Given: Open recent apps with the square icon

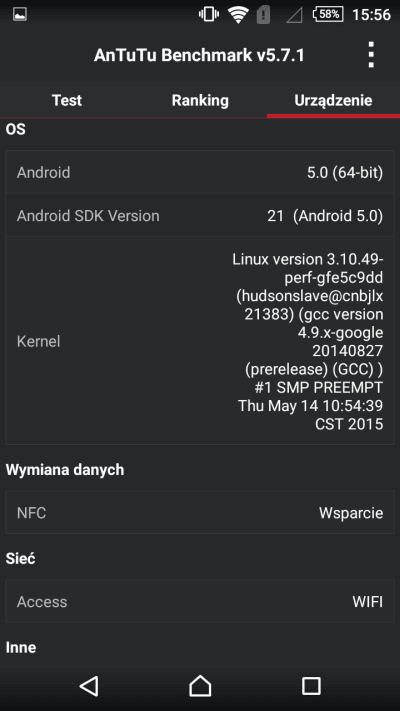Looking at the screenshot, I should point(311,686).
